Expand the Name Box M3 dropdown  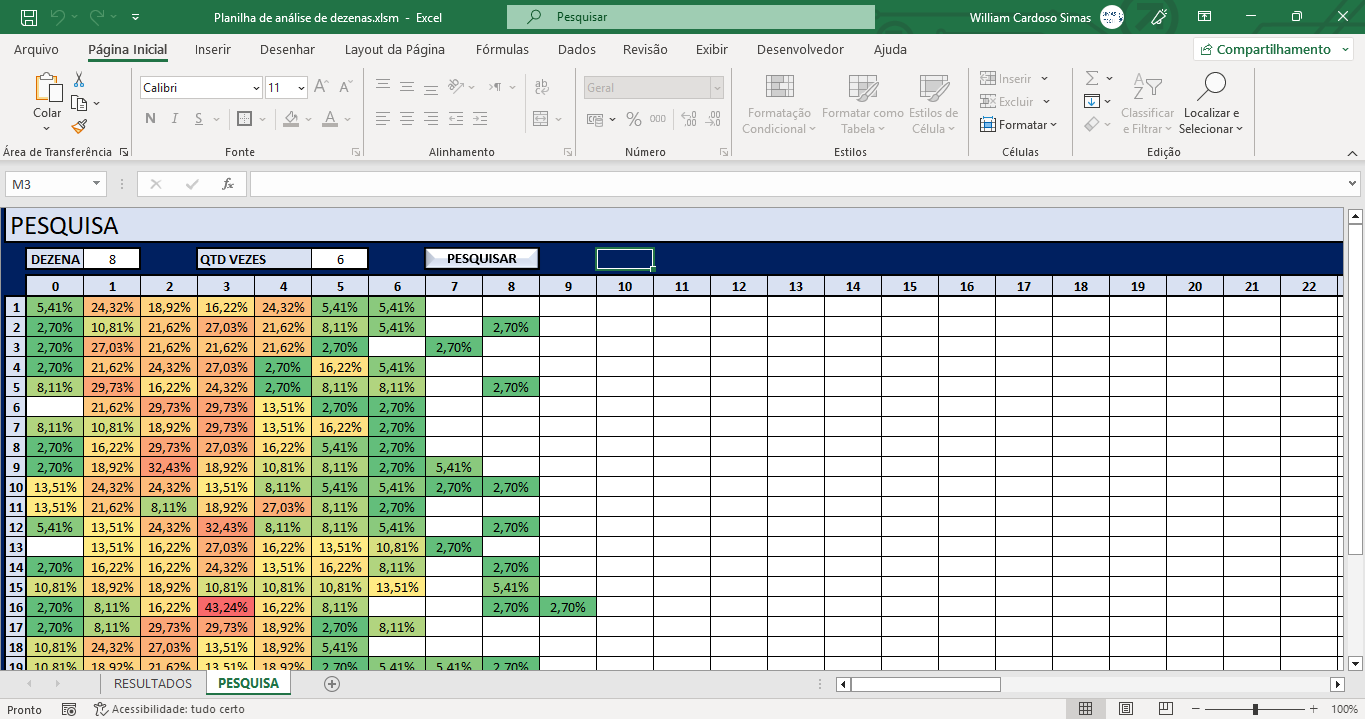96,184
